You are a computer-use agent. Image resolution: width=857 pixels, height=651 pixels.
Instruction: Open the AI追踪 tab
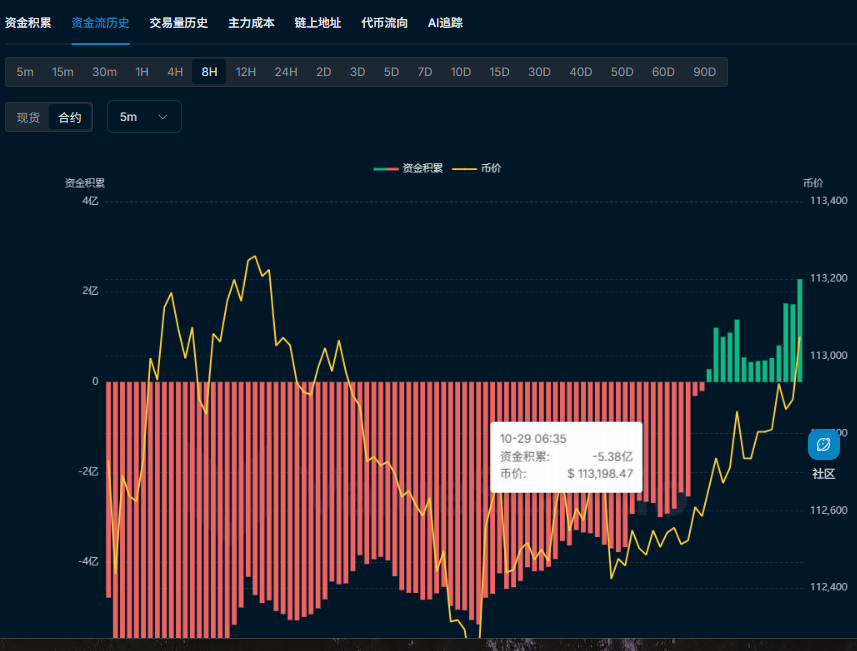point(445,22)
